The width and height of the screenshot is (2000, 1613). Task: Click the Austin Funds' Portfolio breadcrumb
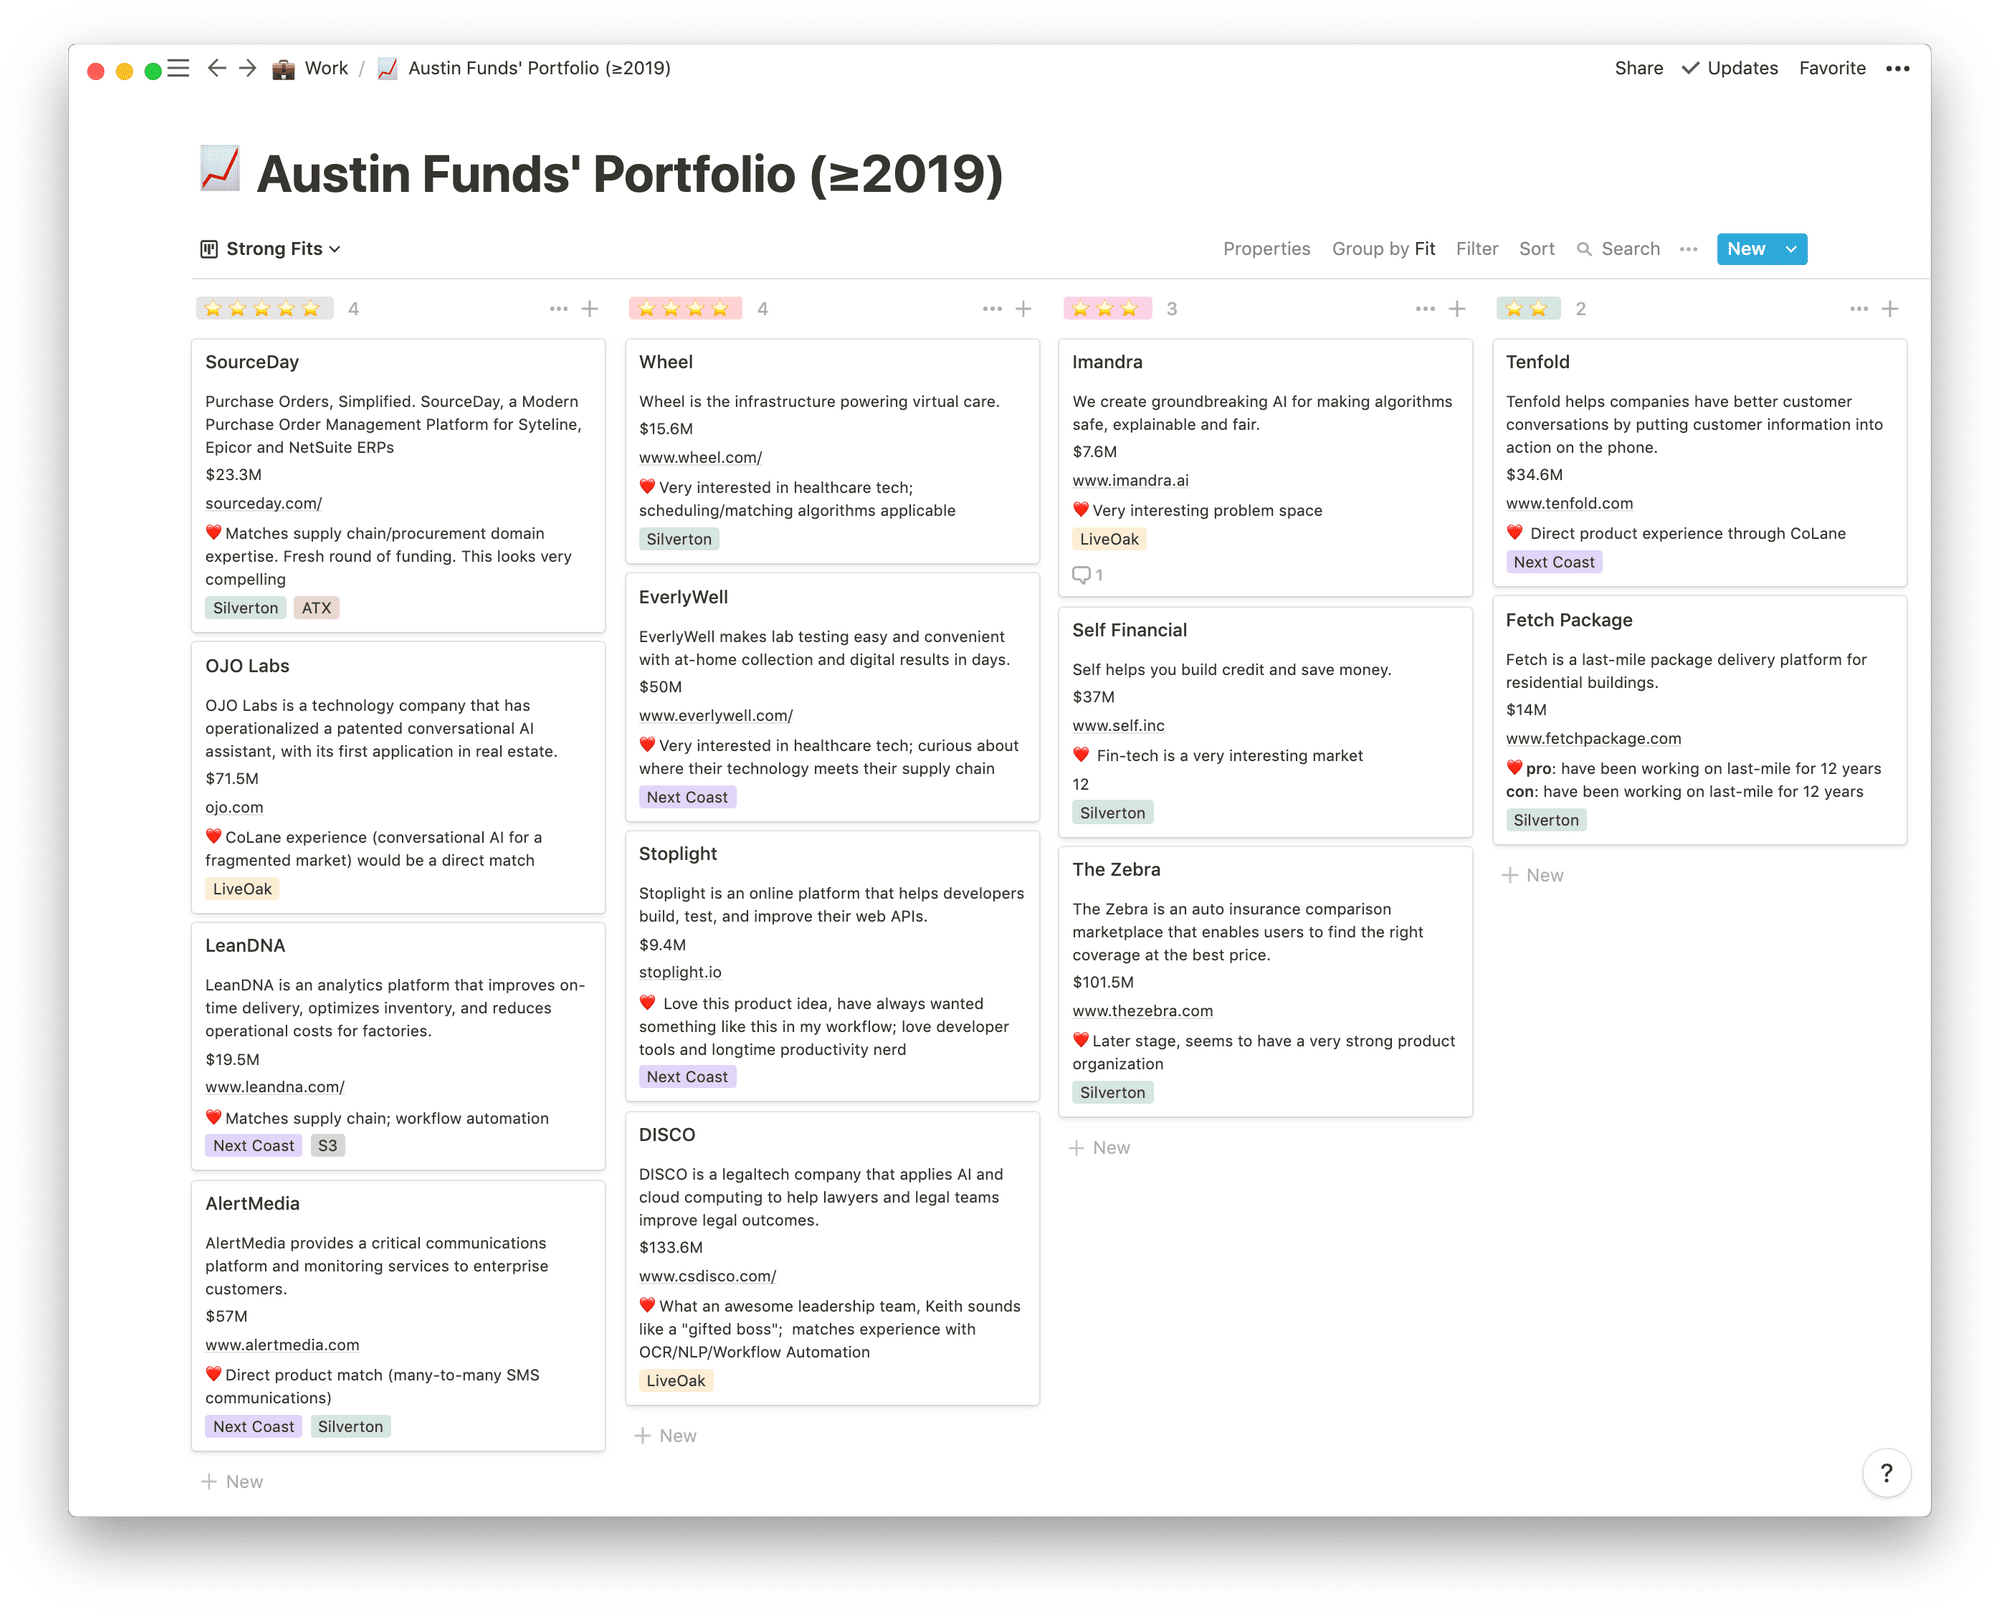pyautogui.click(x=539, y=68)
